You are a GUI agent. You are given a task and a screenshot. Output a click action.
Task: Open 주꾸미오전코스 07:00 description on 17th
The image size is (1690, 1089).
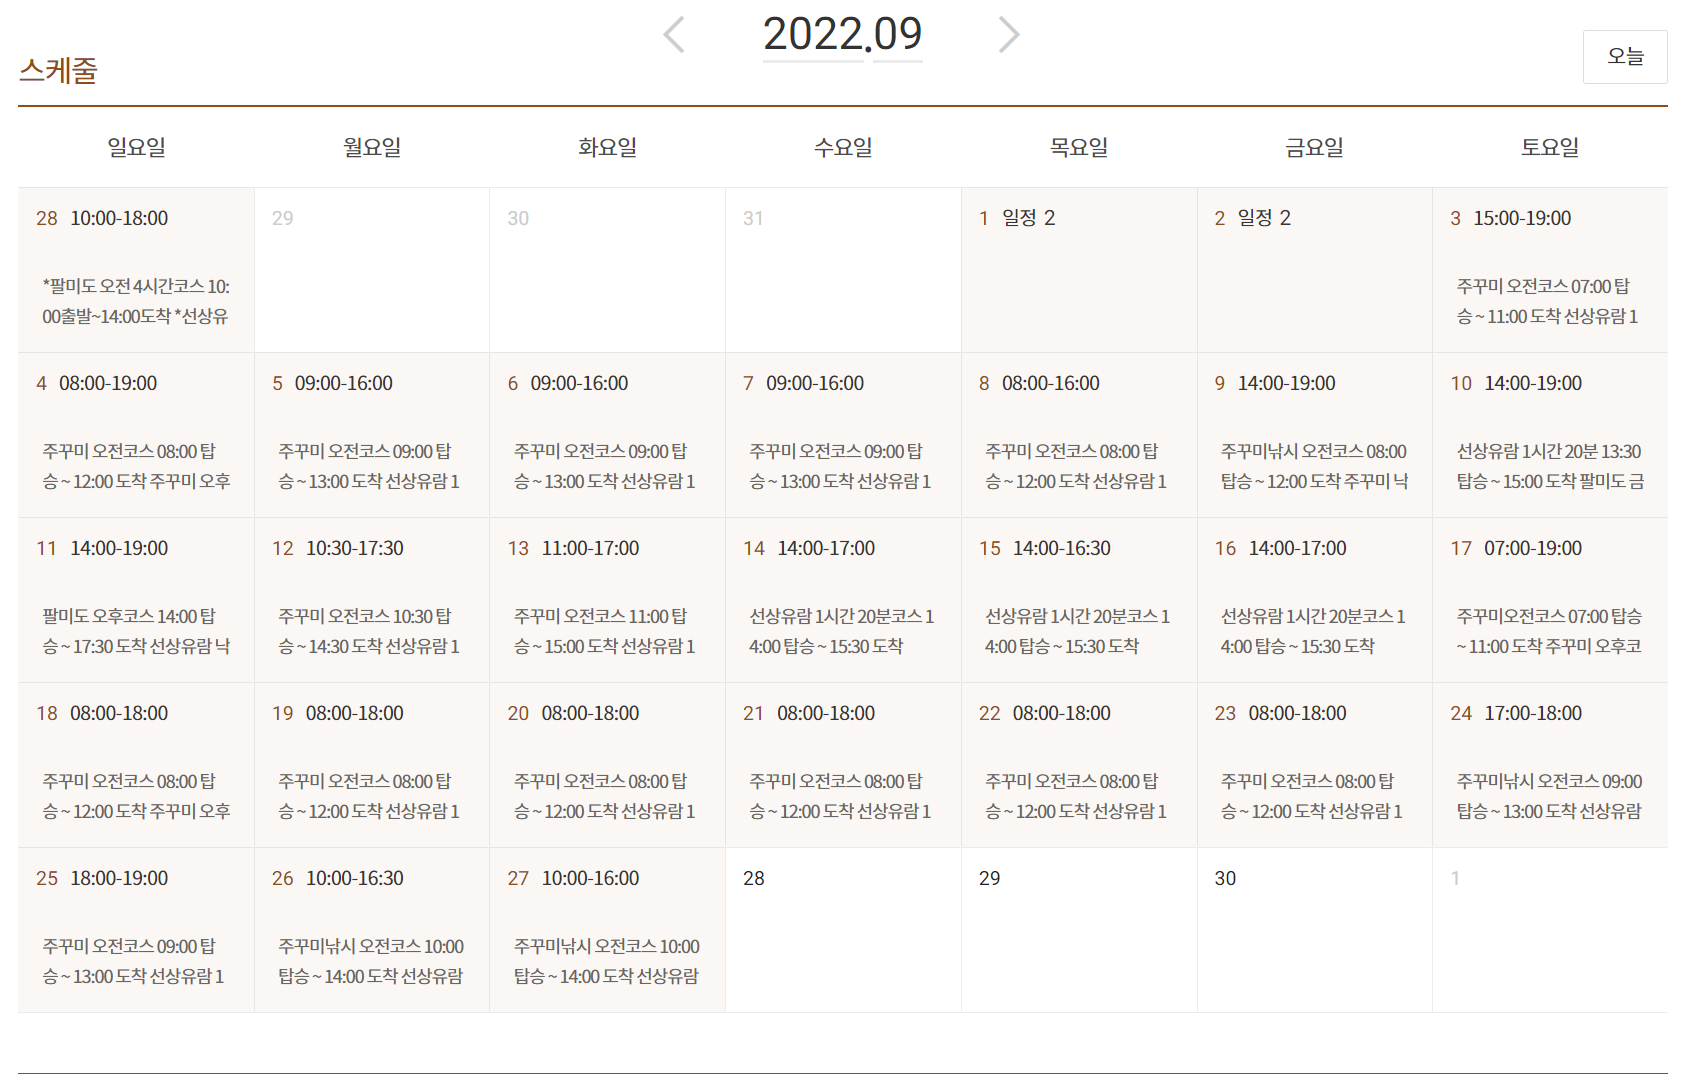[1549, 631]
